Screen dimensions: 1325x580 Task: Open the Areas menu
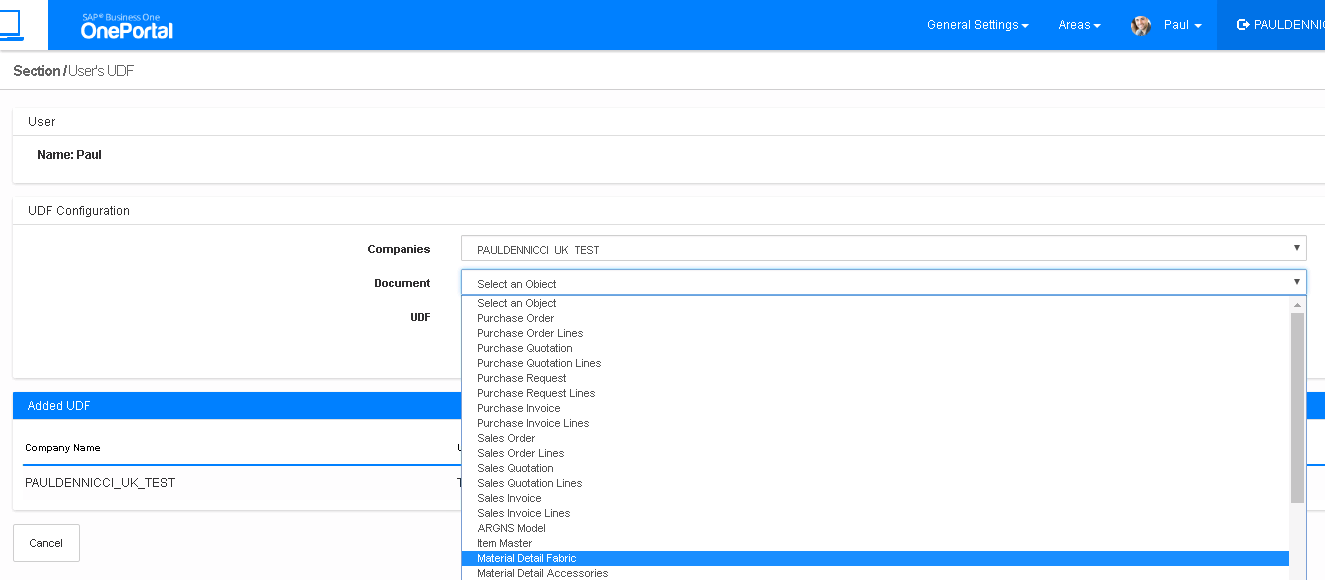[x=1079, y=25]
